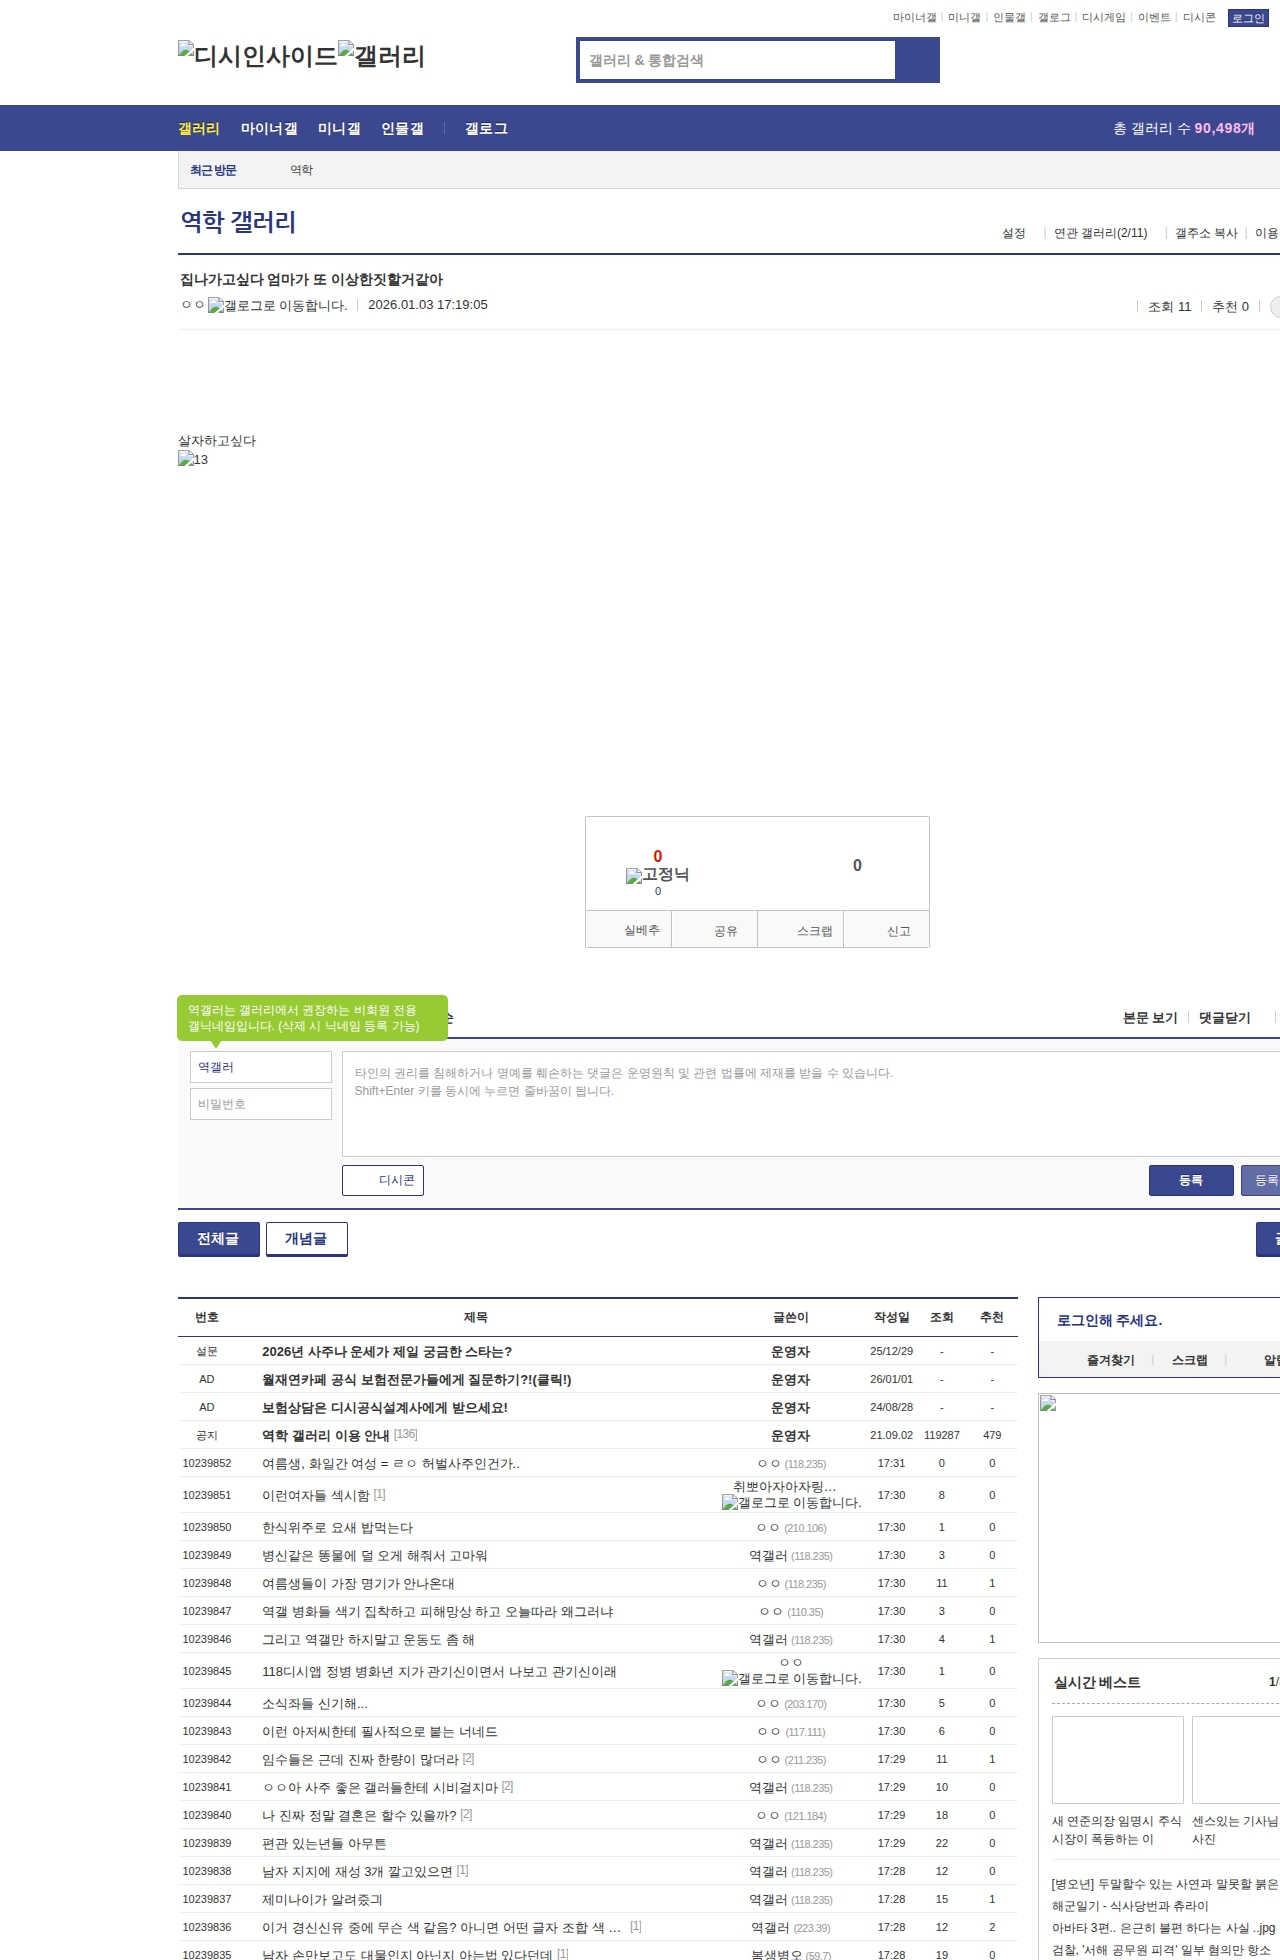Screen dimensions: 1280x1960
Task: Expand the 연관 갤러리(2/11) list
Action: (1100, 233)
